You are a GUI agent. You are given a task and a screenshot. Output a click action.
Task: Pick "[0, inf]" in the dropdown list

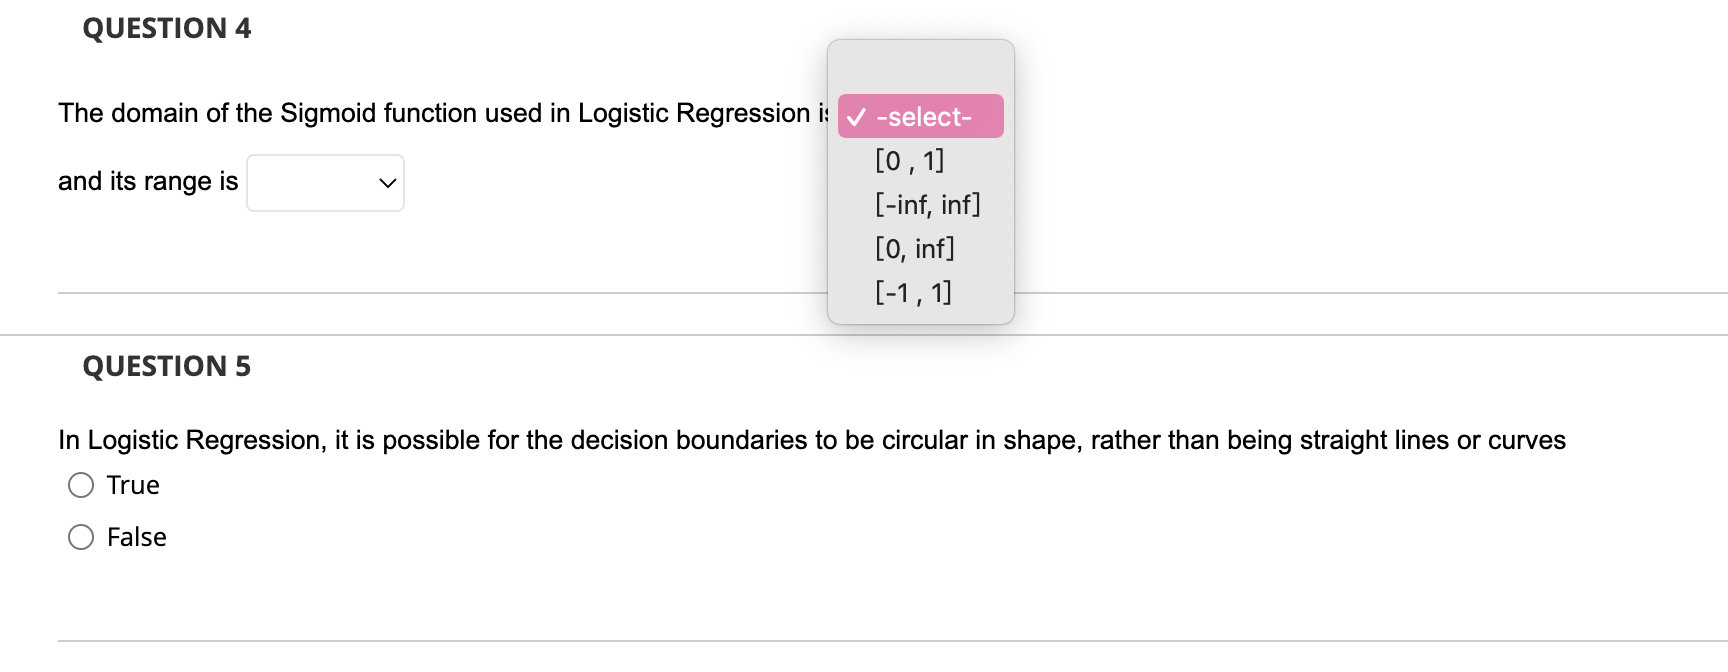[x=913, y=247]
